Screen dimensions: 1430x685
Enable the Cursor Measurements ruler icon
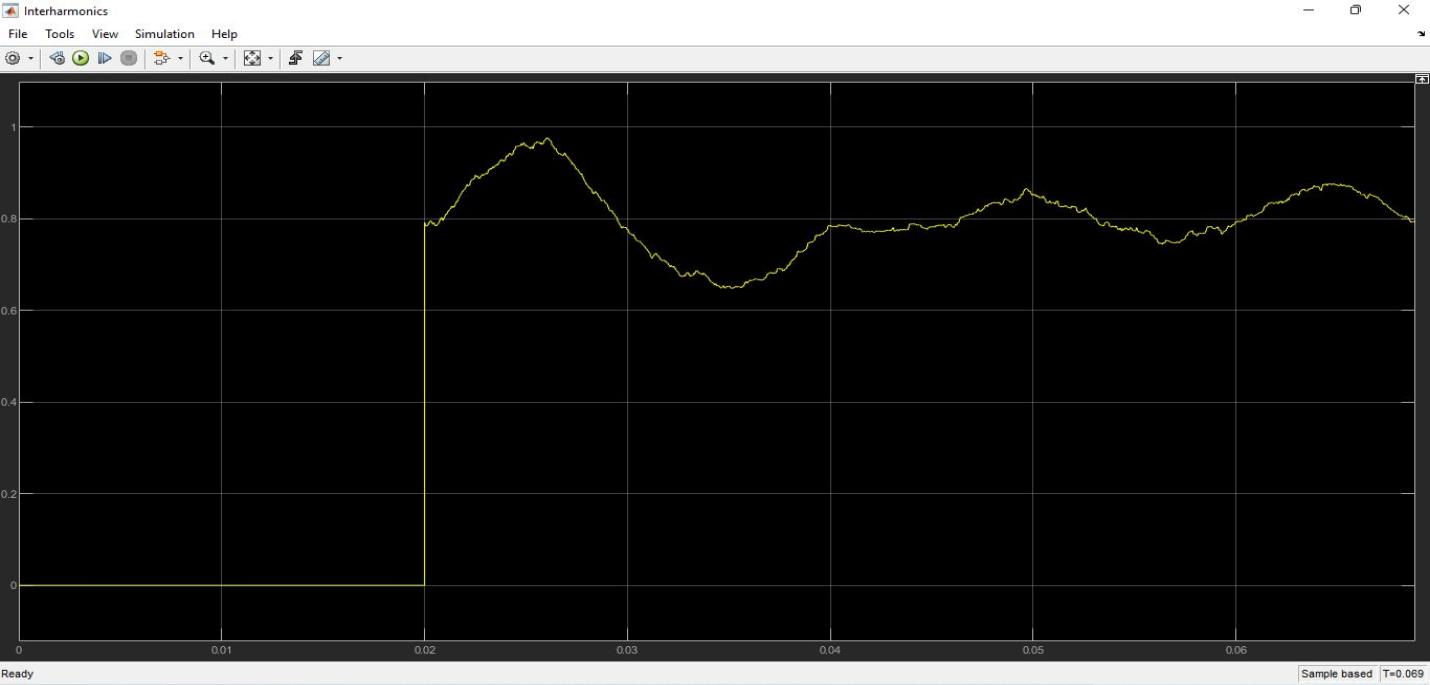pos(322,58)
